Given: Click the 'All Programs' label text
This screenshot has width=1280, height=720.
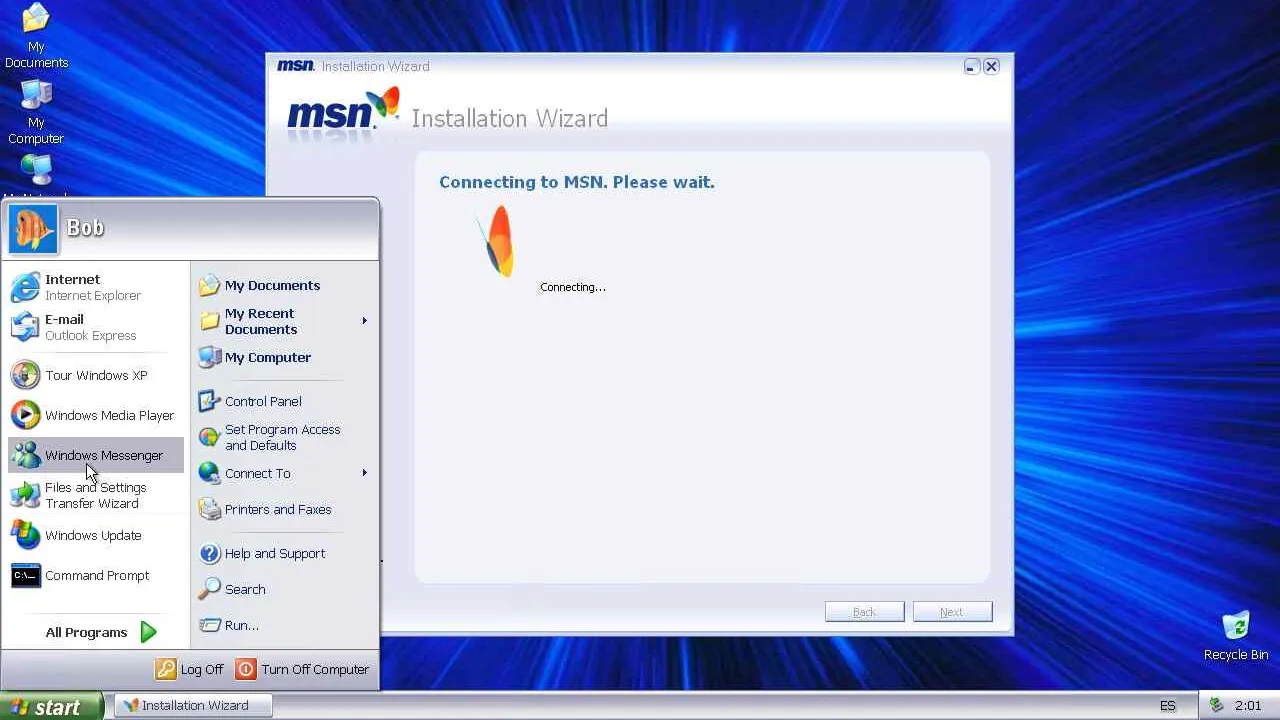Looking at the screenshot, I should click(x=86, y=632).
